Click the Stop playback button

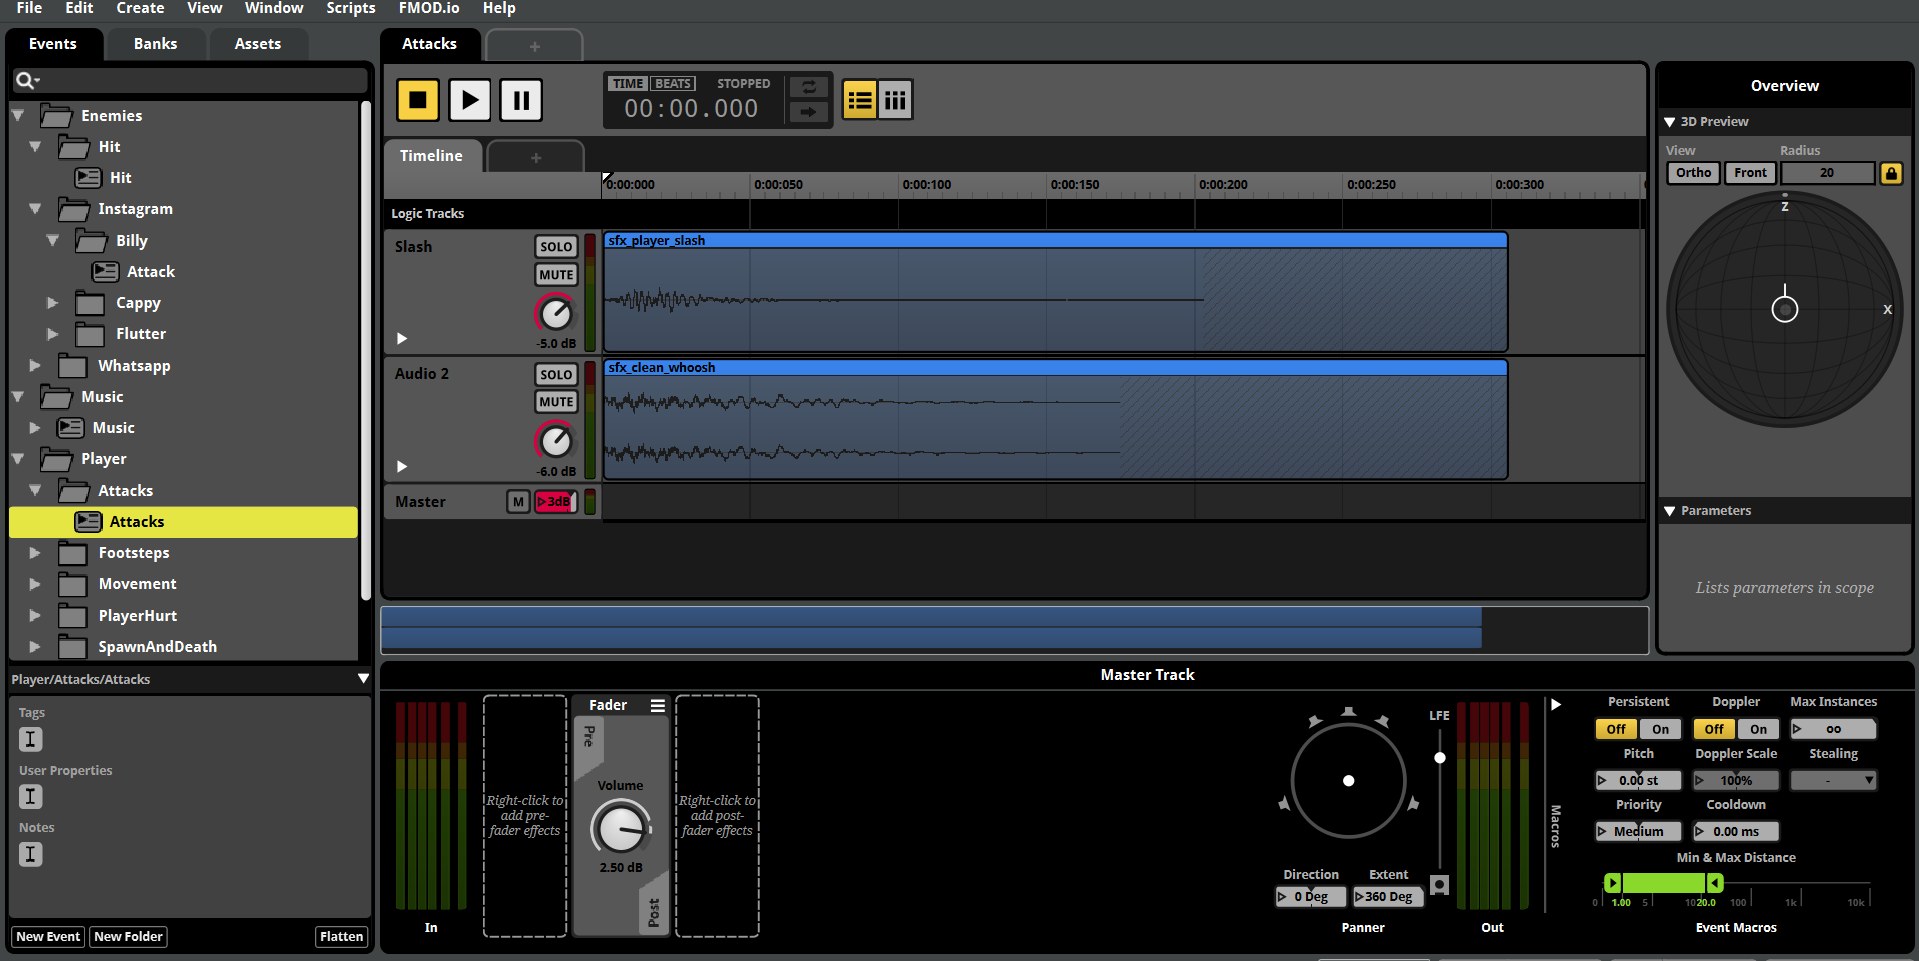pyautogui.click(x=418, y=100)
